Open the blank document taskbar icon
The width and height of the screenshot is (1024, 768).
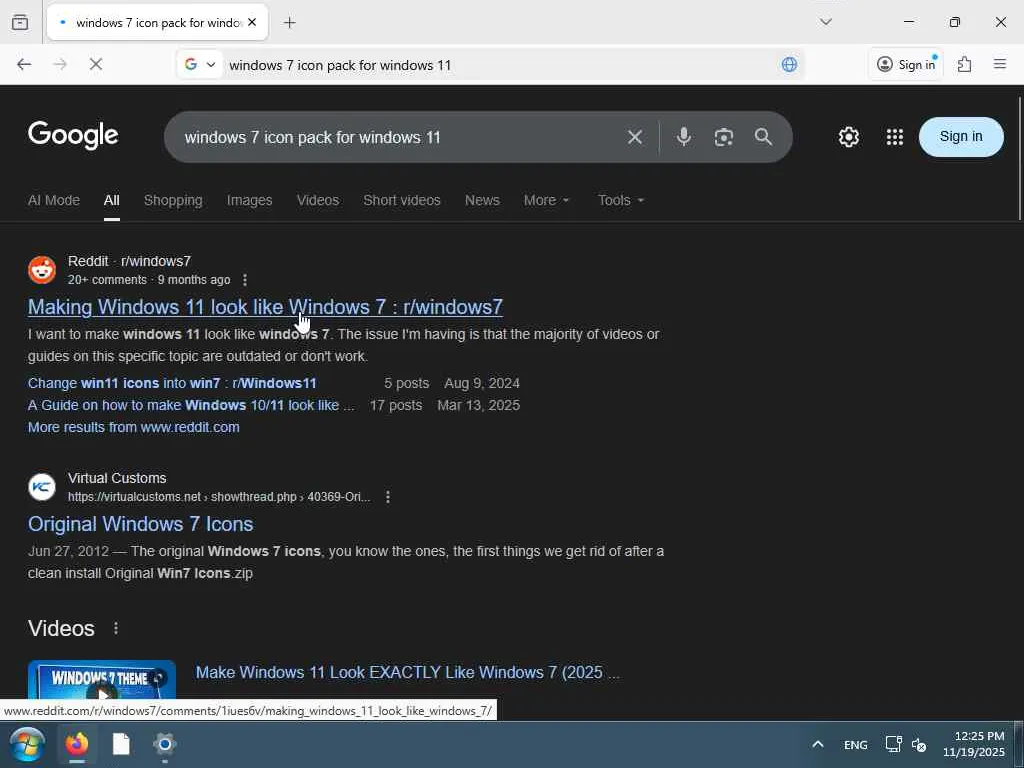point(121,744)
